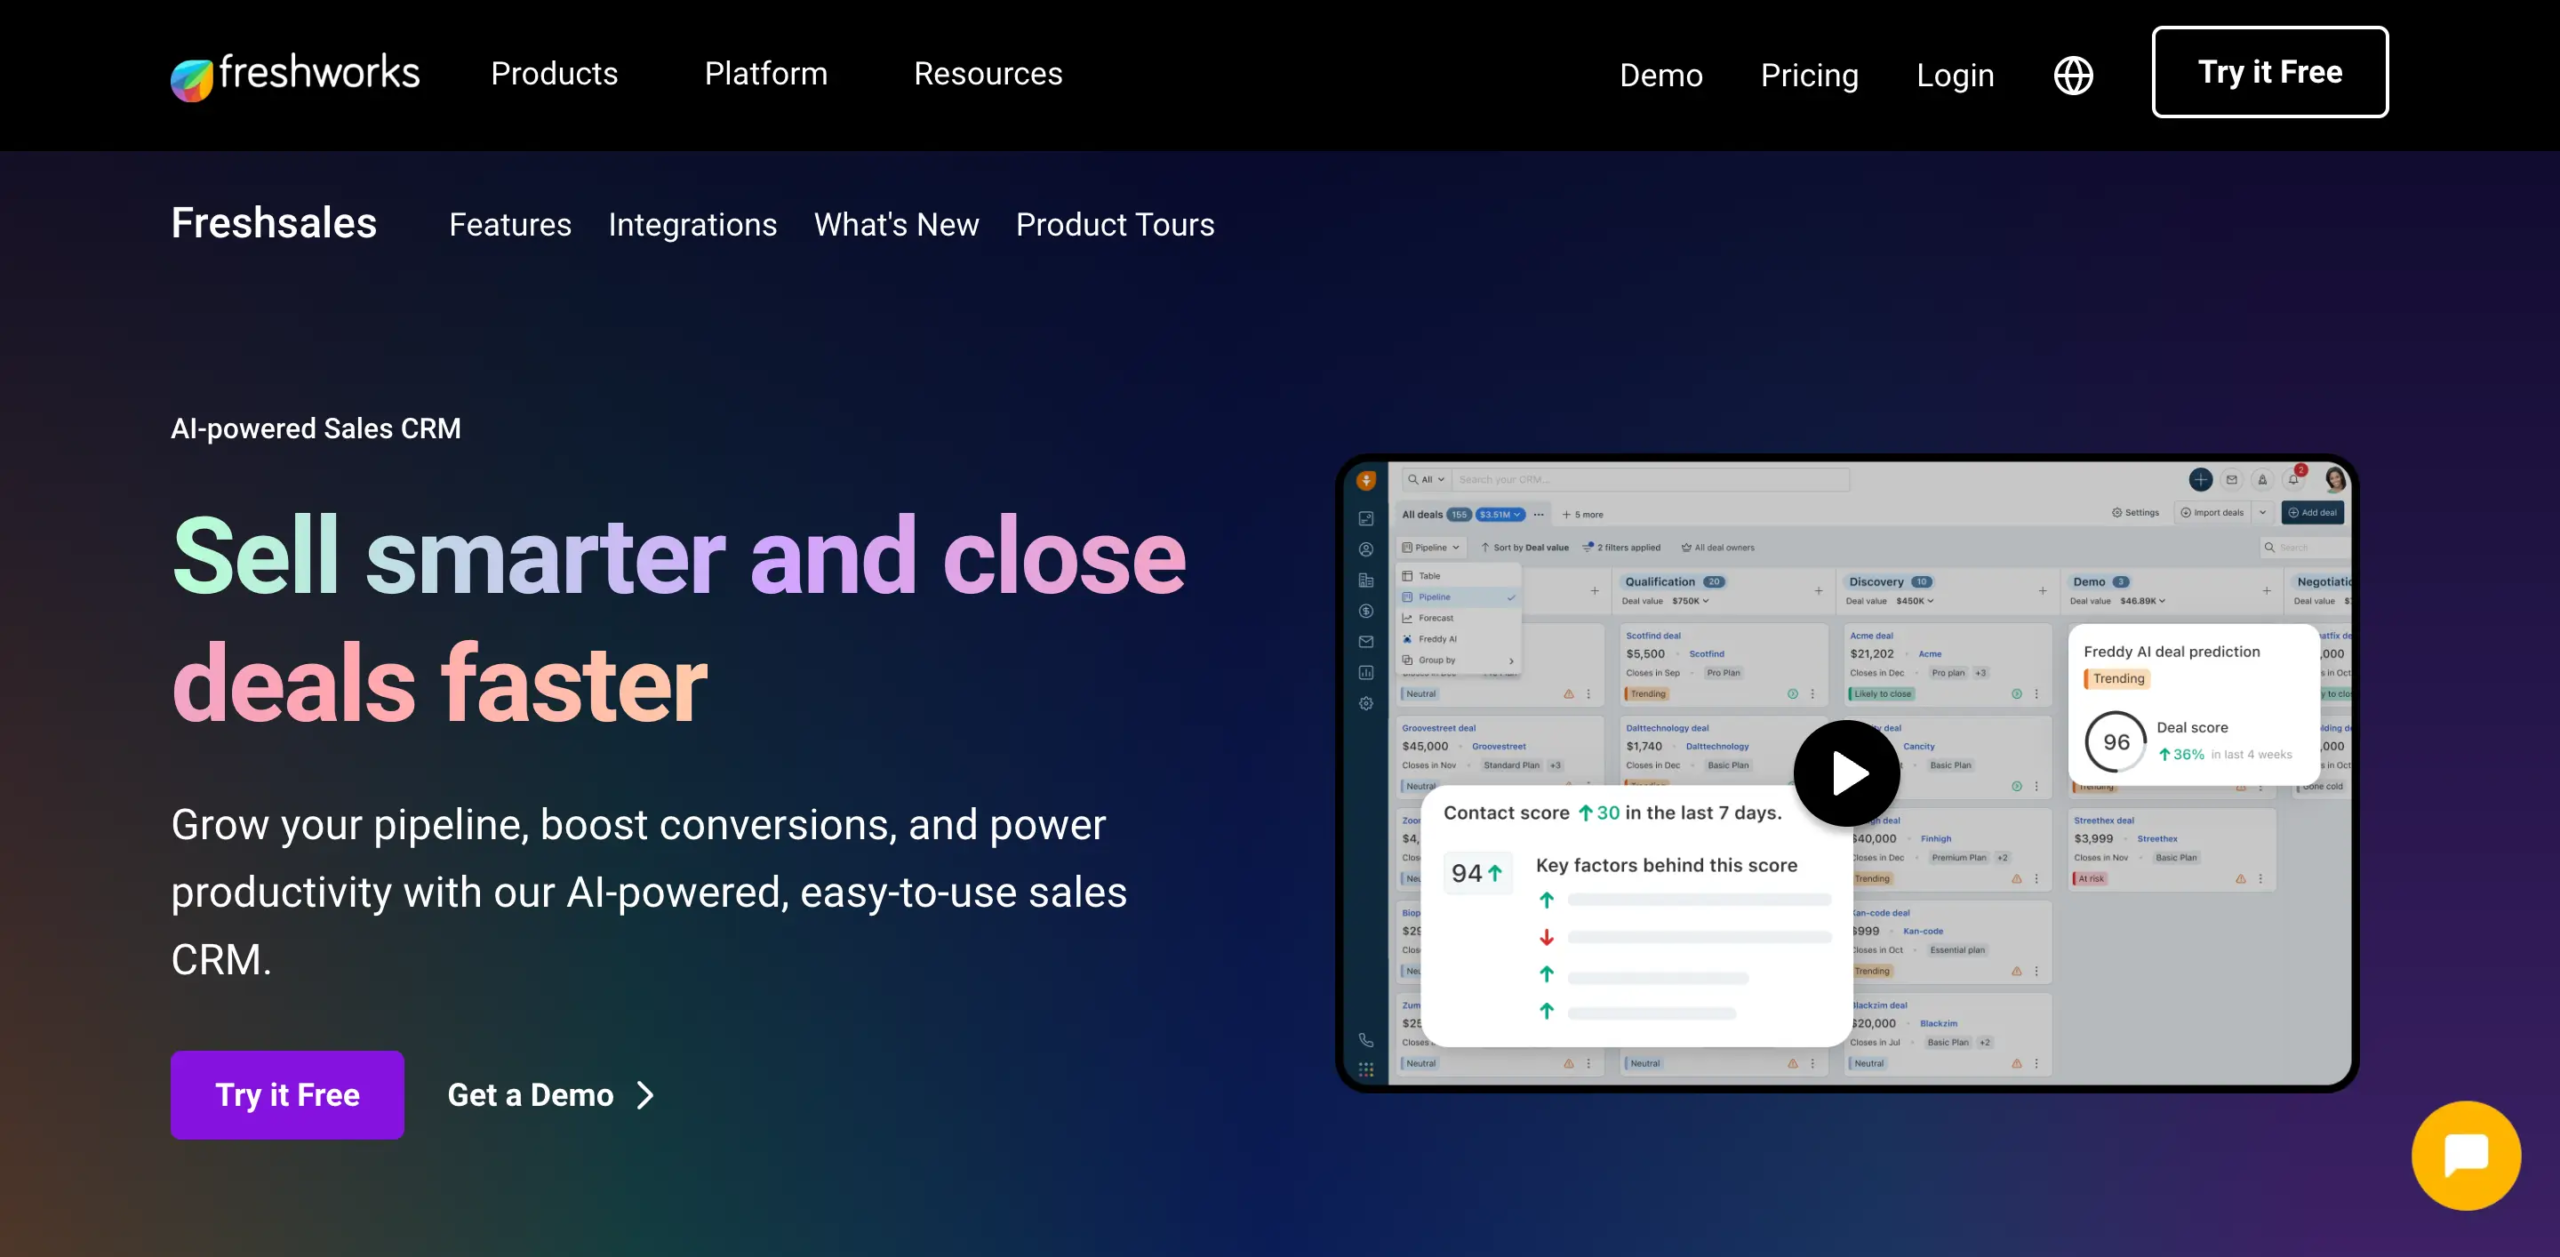2560x1257 pixels.
Task: Click the outlined Try it Free header button
Action: point(2270,72)
